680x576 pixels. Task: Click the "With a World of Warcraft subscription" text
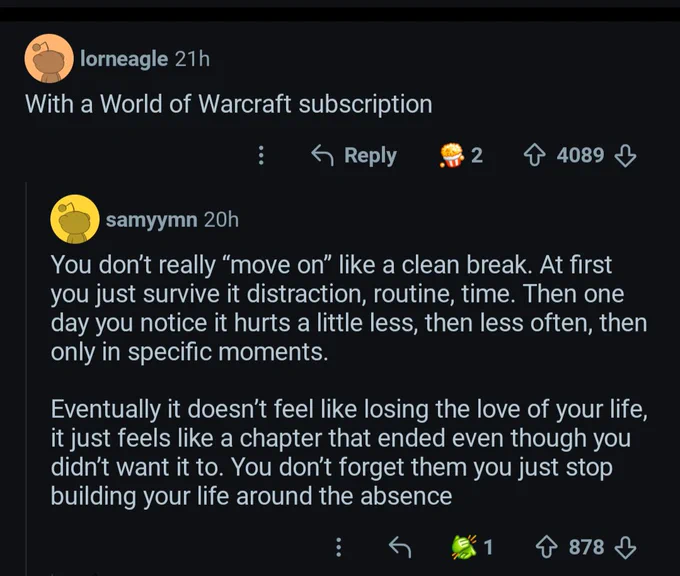point(229,104)
